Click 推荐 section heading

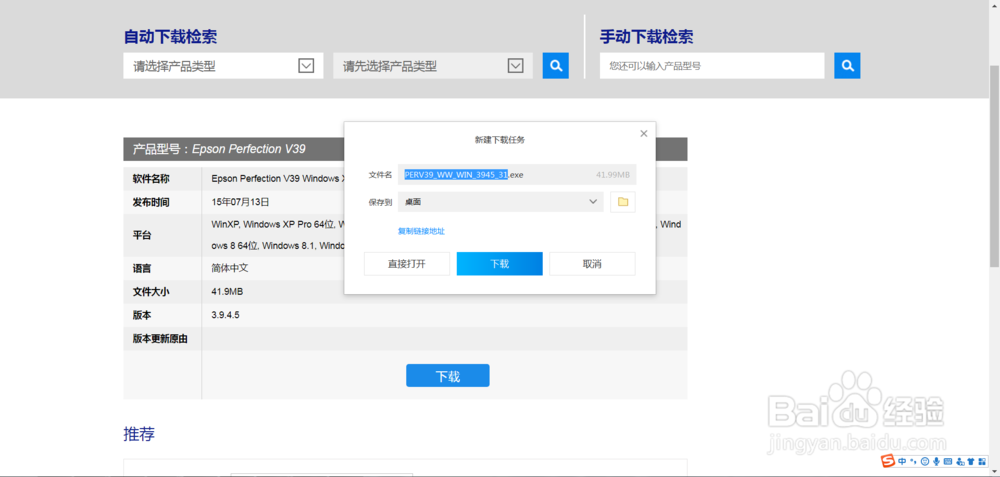(139, 434)
